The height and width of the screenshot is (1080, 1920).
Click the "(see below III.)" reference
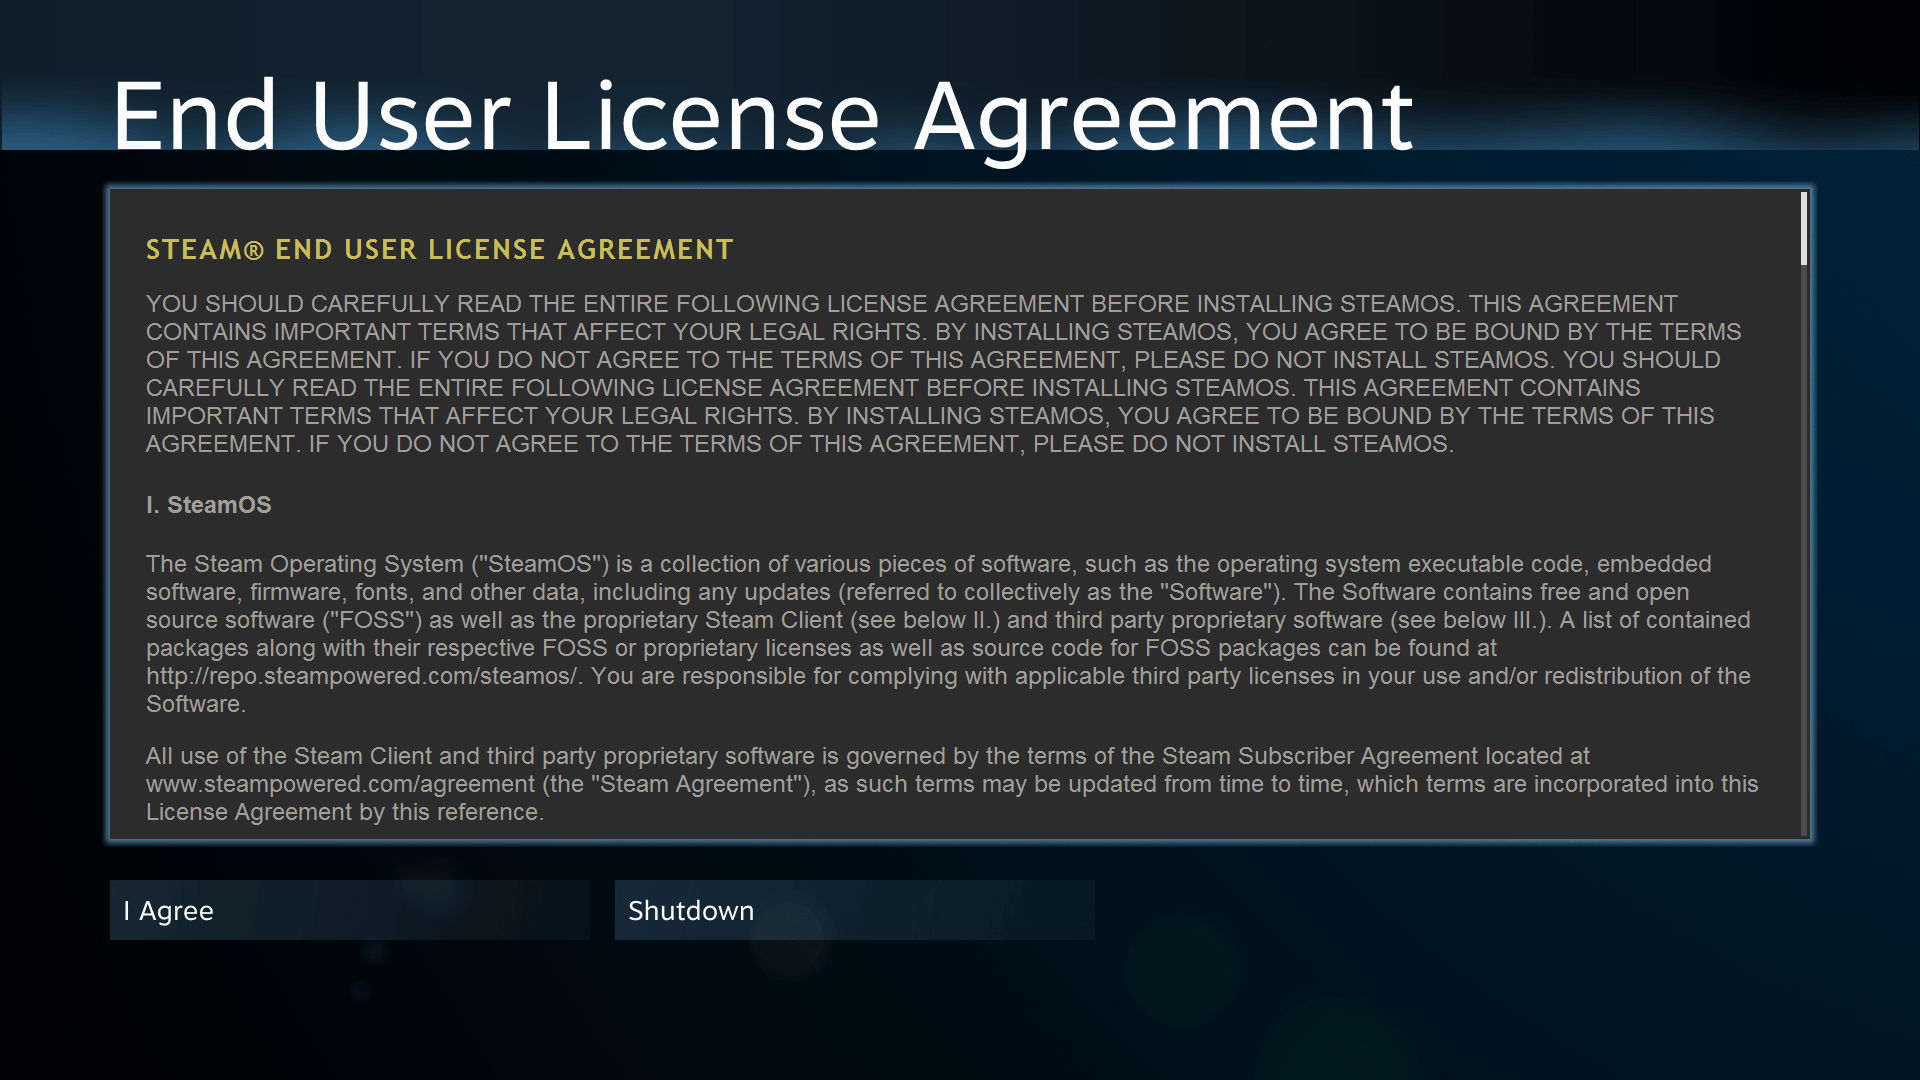(1468, 621)
